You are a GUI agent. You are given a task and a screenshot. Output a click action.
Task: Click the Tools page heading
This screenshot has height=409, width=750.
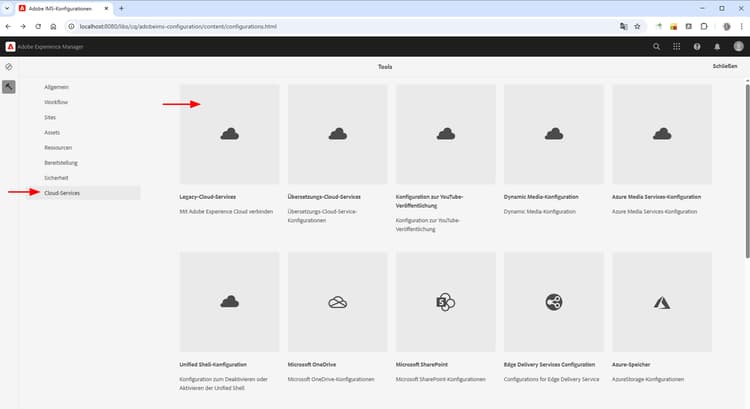point(385,67)
